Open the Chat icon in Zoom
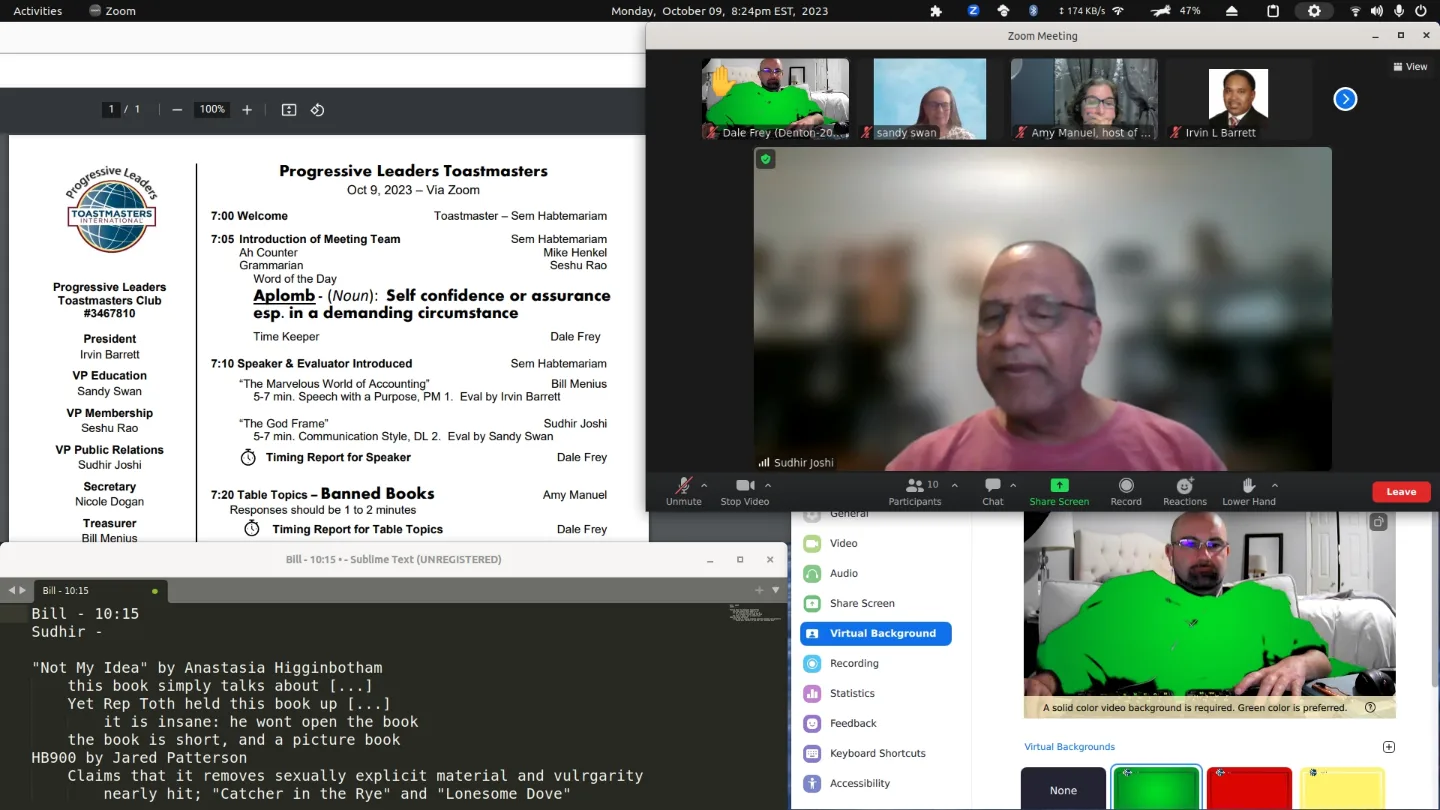1440x810 pixels. (993, 485)
